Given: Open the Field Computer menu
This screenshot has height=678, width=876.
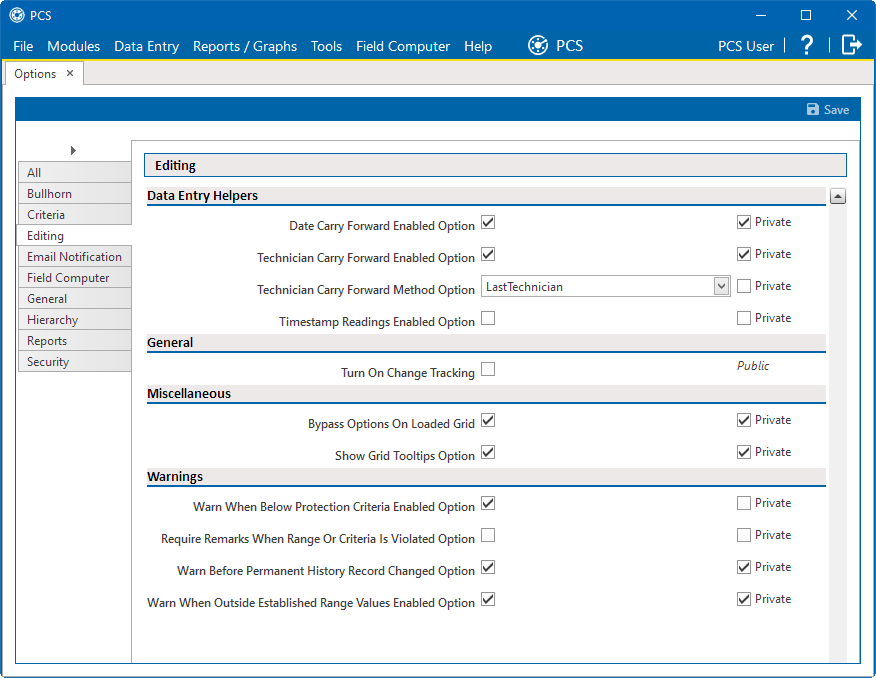Looking at the screenshot, I should (x=403, y=46).
